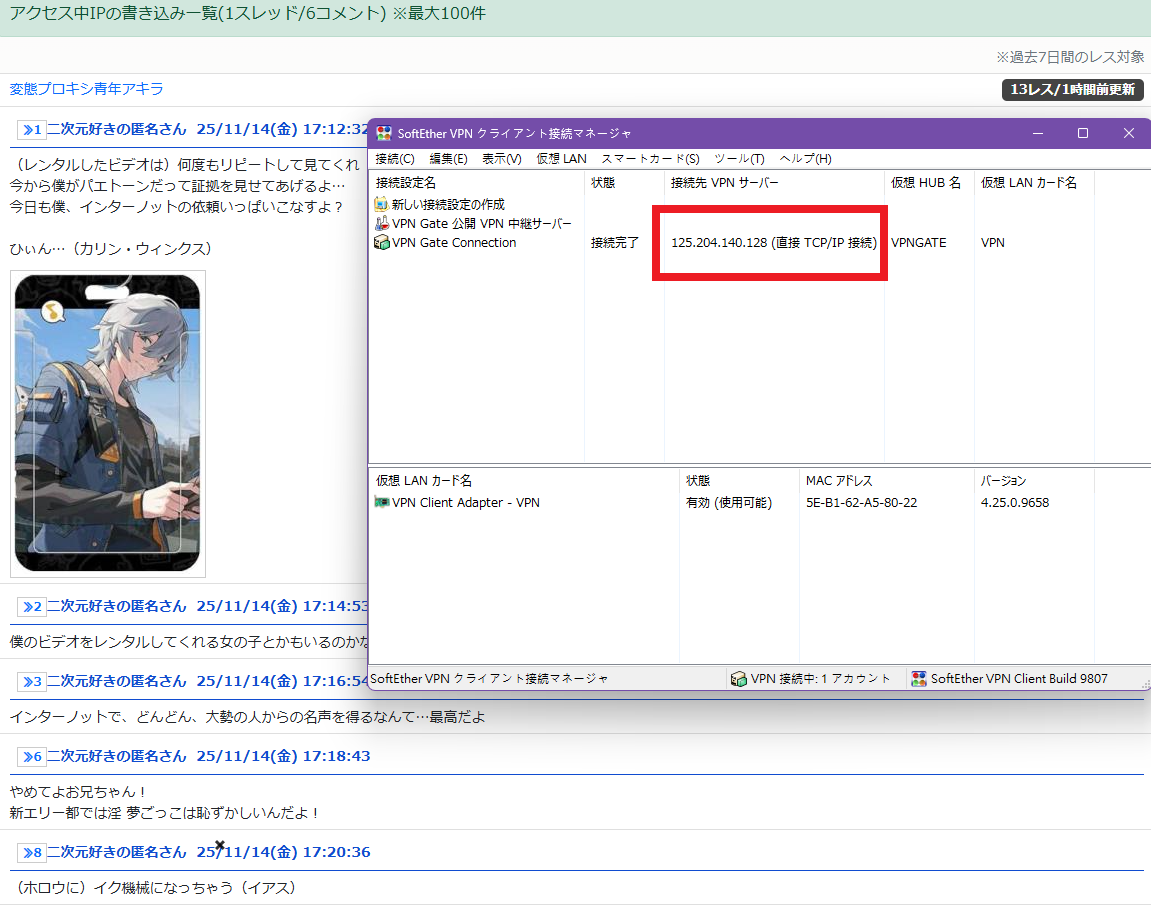Click the >>1 reply anchor icon
Image resolution: width=1151 pixels, height=912 pixels.
click(x=31, y=130)
